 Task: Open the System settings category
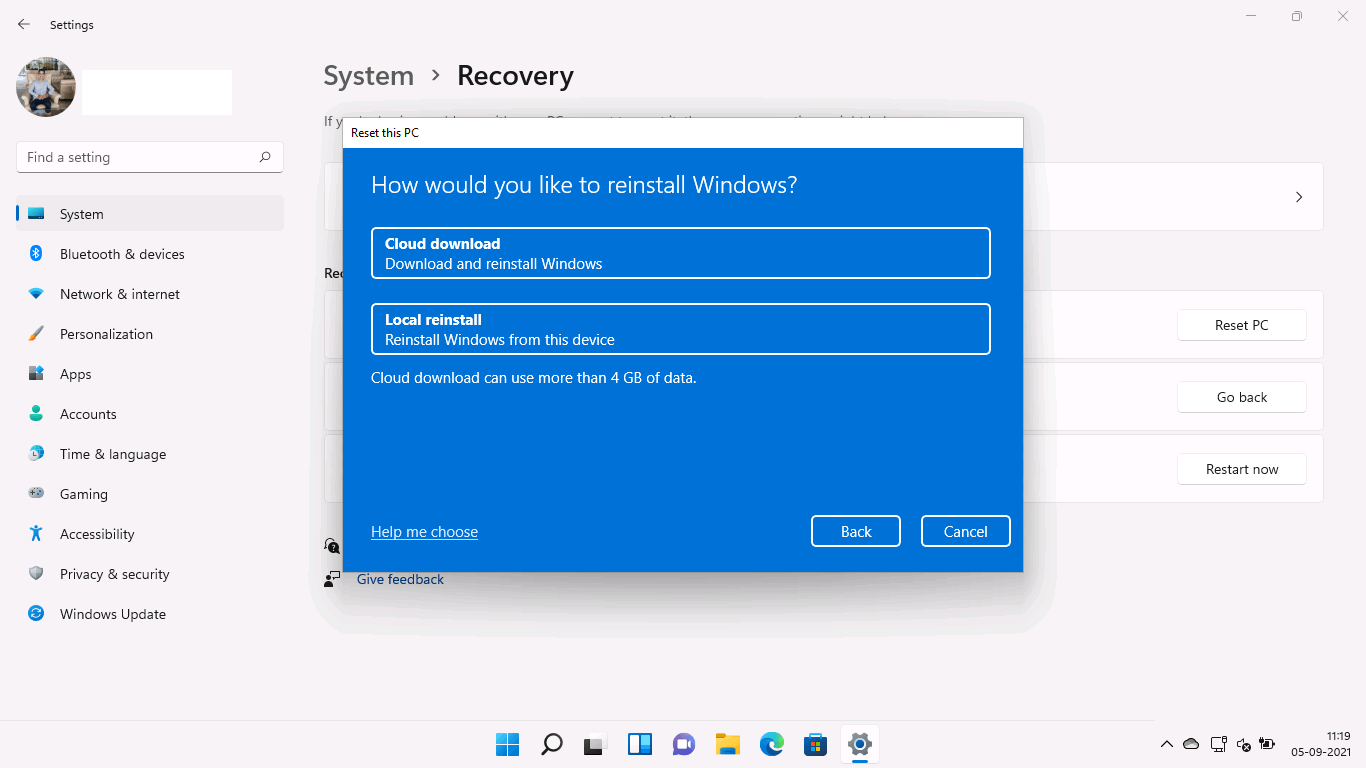(150, 214)
